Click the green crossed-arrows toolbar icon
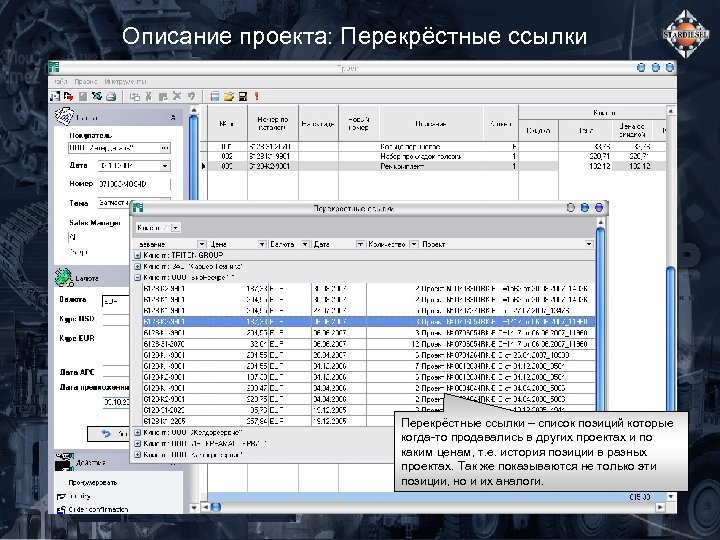720x540 pixels. coord(96,96)
